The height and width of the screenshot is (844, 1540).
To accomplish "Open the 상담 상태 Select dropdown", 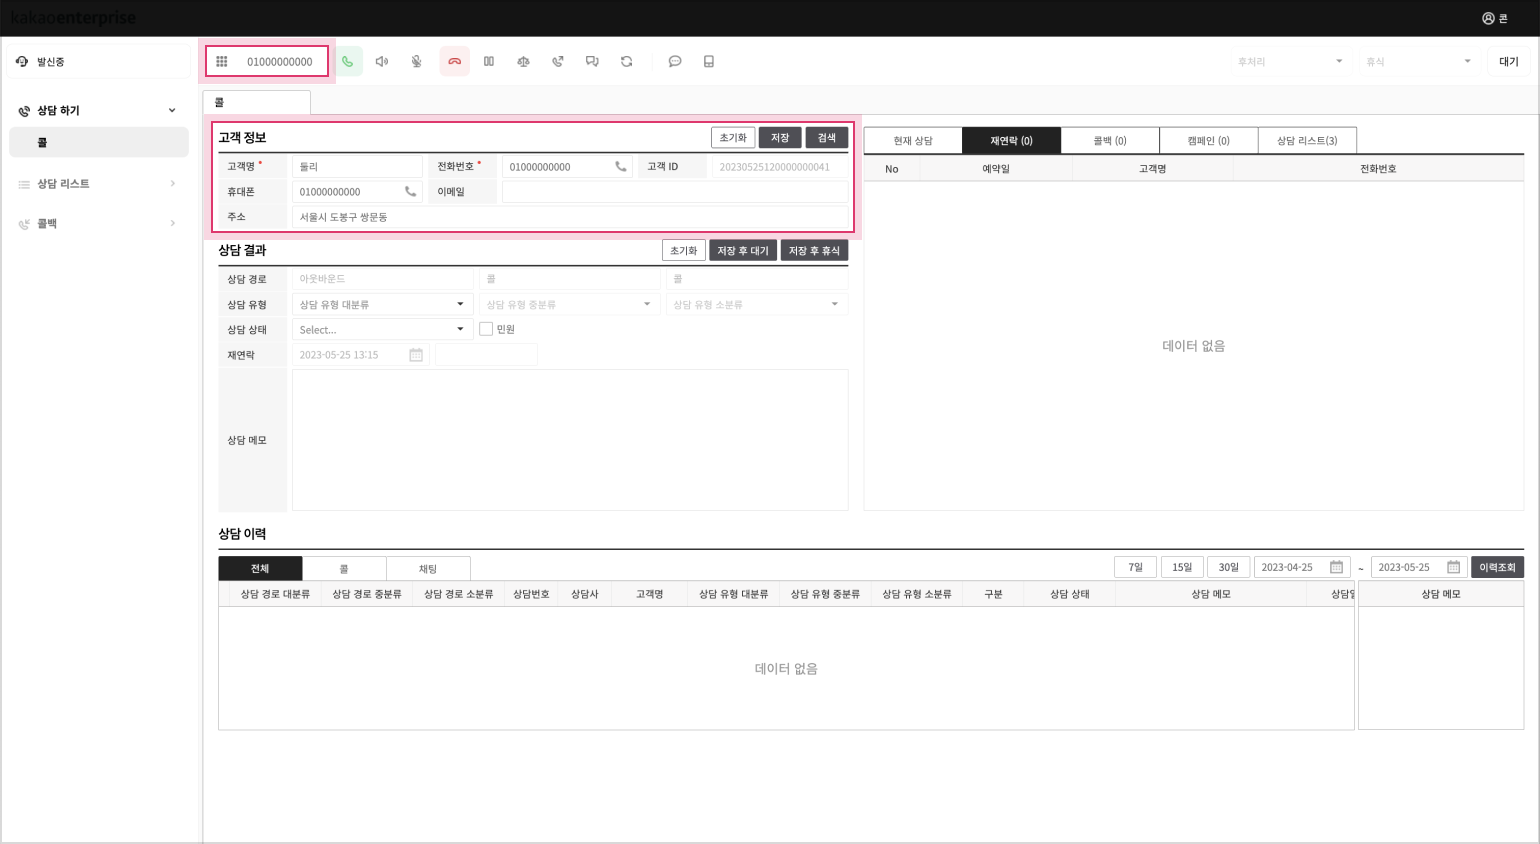I will [x=382, y=329].
